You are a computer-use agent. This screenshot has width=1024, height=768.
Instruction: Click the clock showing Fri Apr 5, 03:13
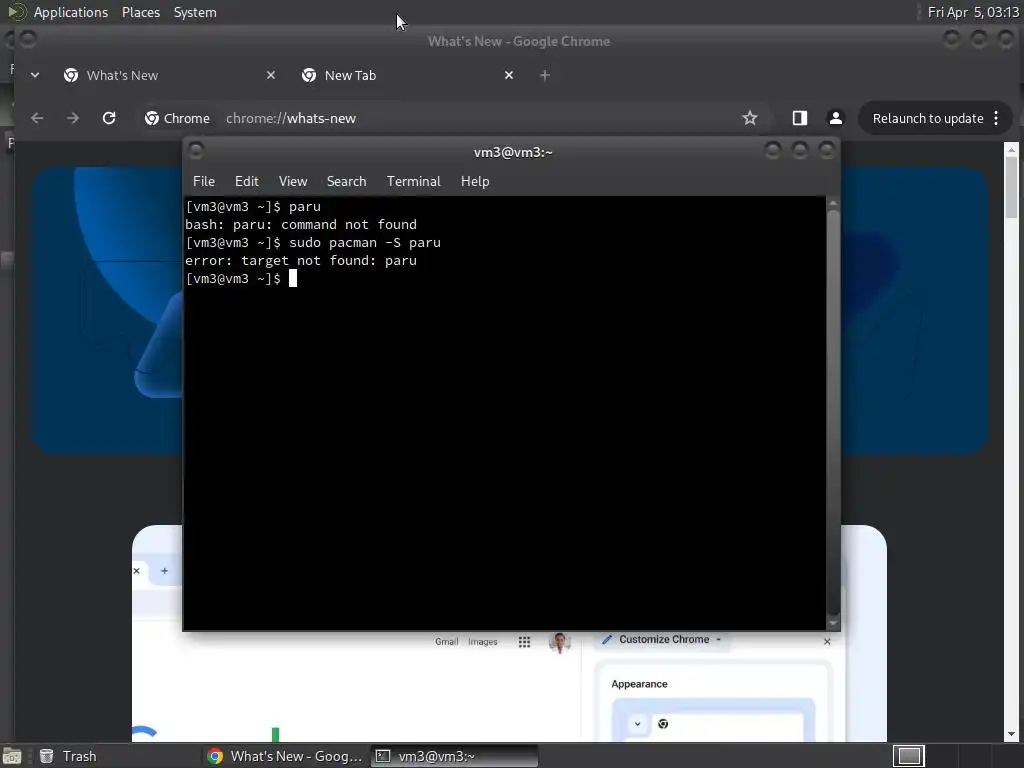coord(972,12)
